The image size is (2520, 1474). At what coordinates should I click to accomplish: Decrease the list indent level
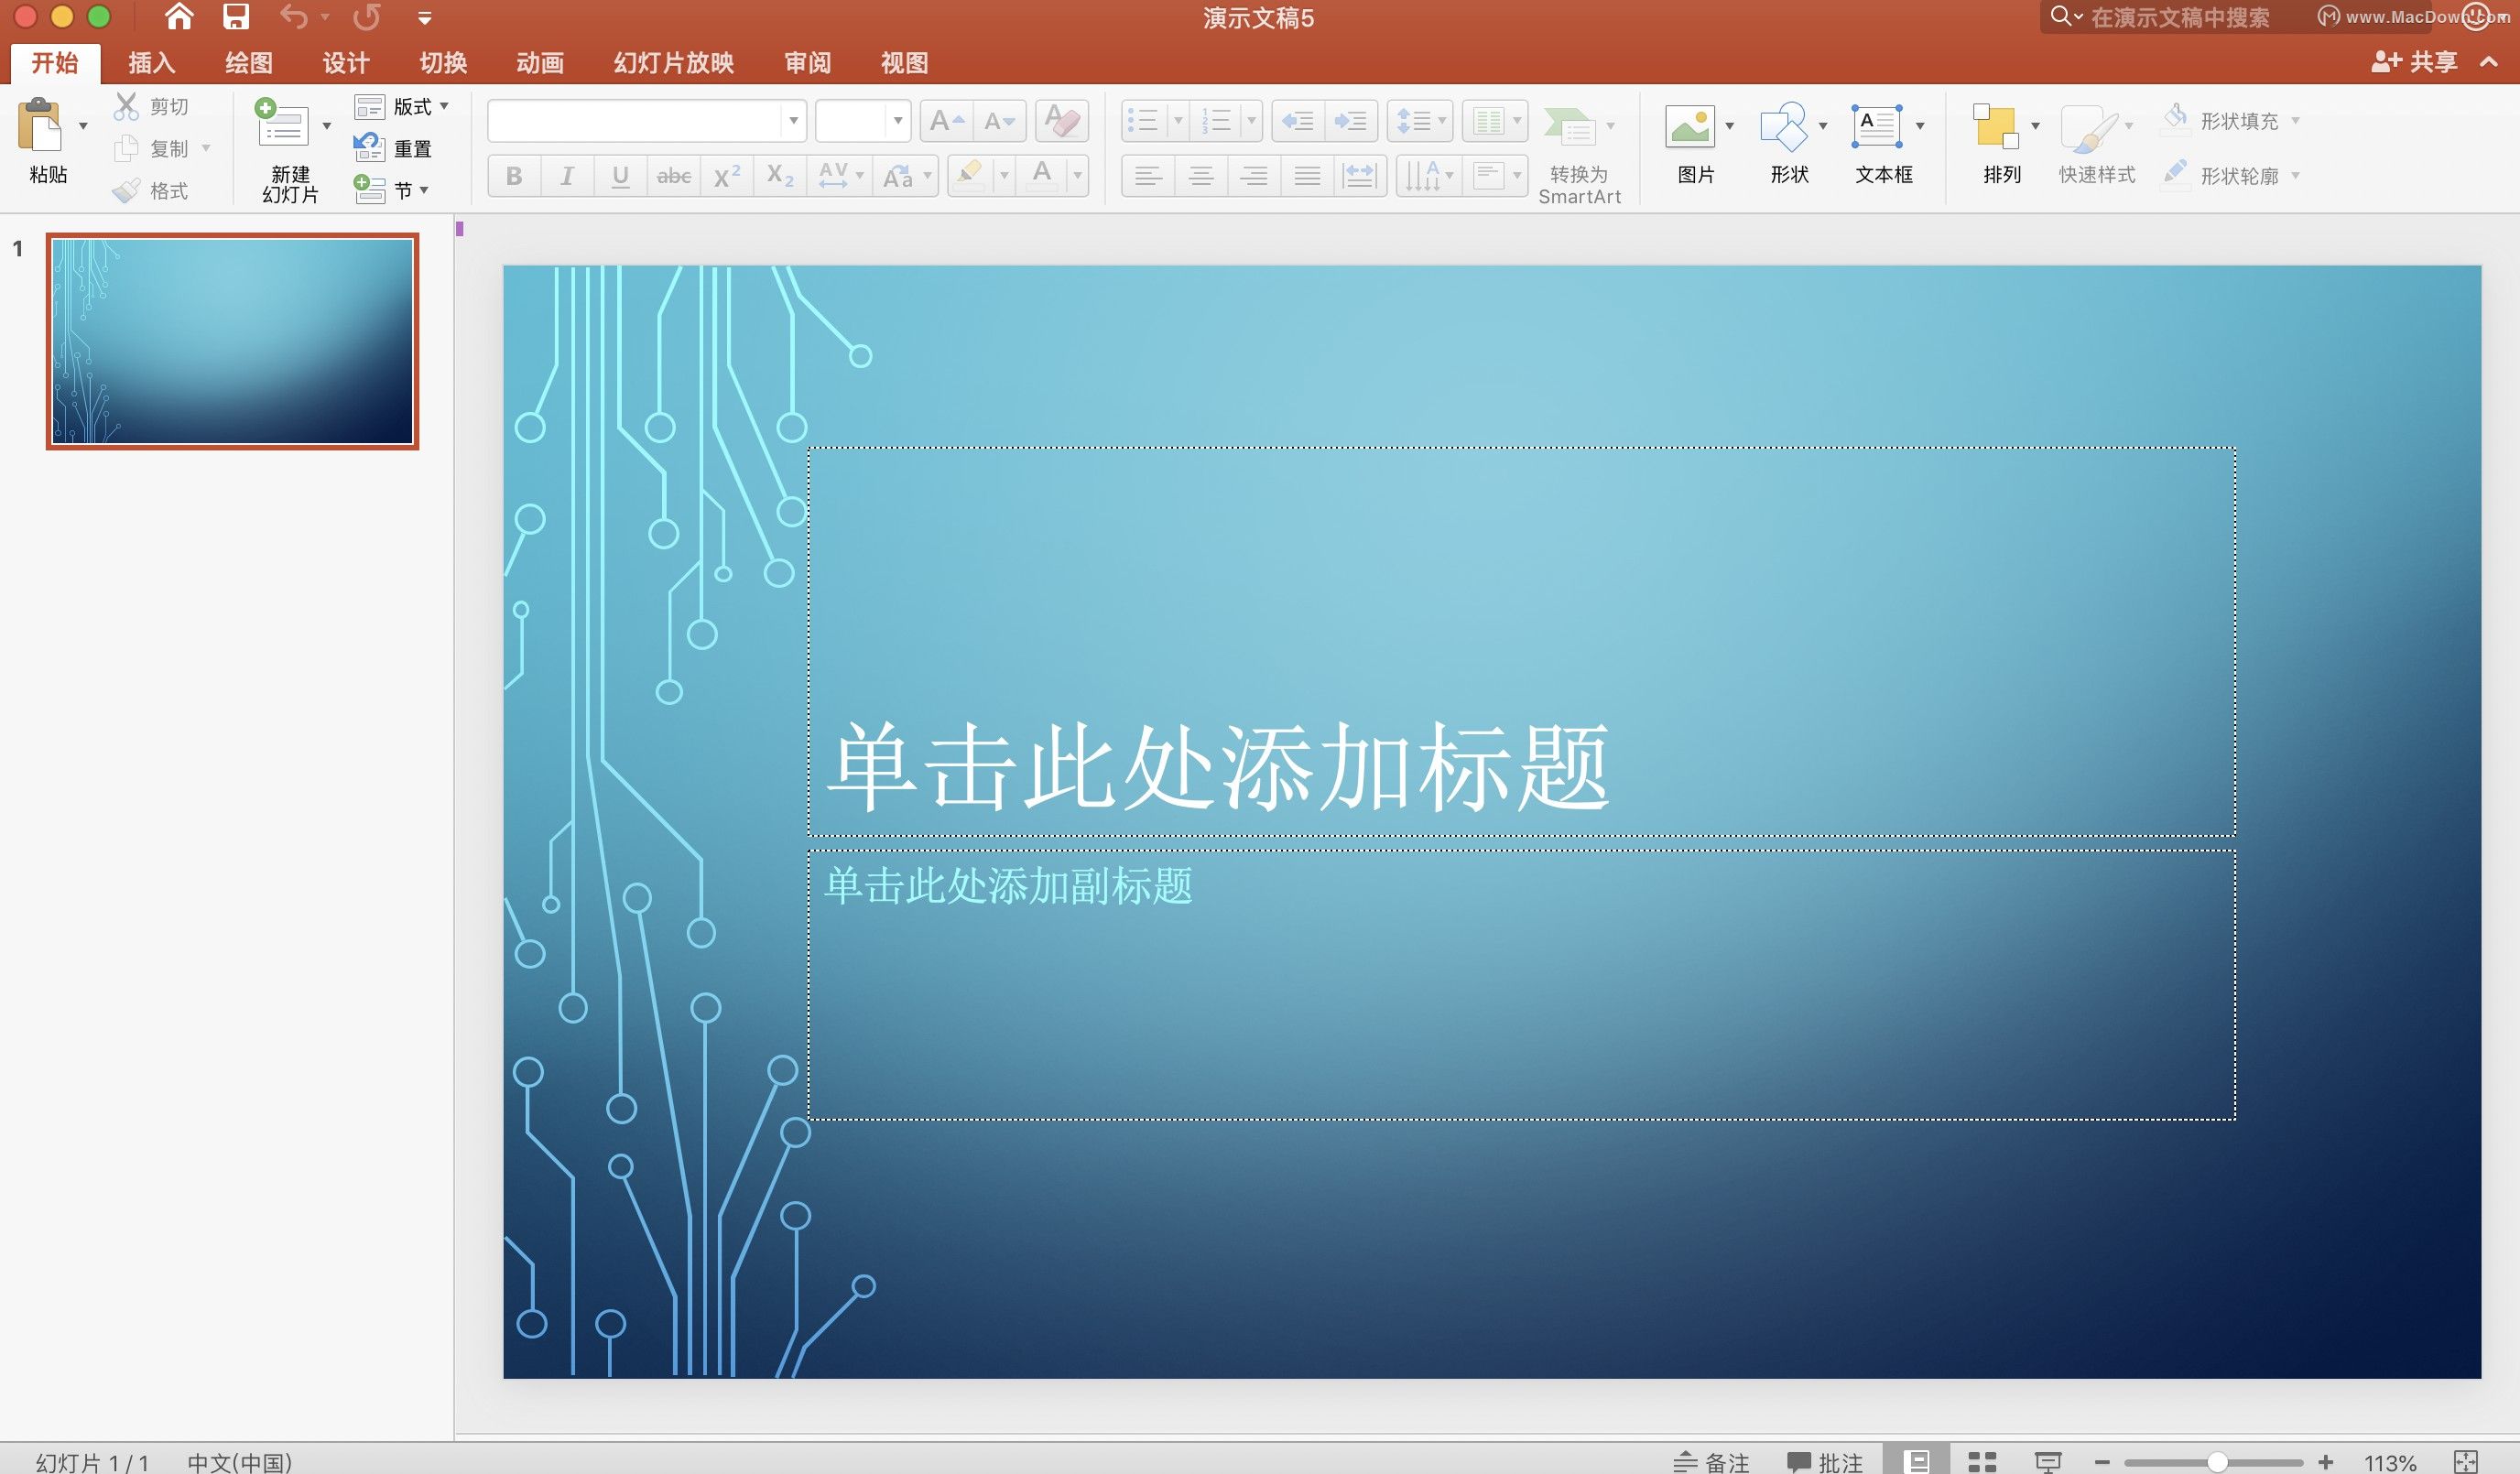[1298, 122]
